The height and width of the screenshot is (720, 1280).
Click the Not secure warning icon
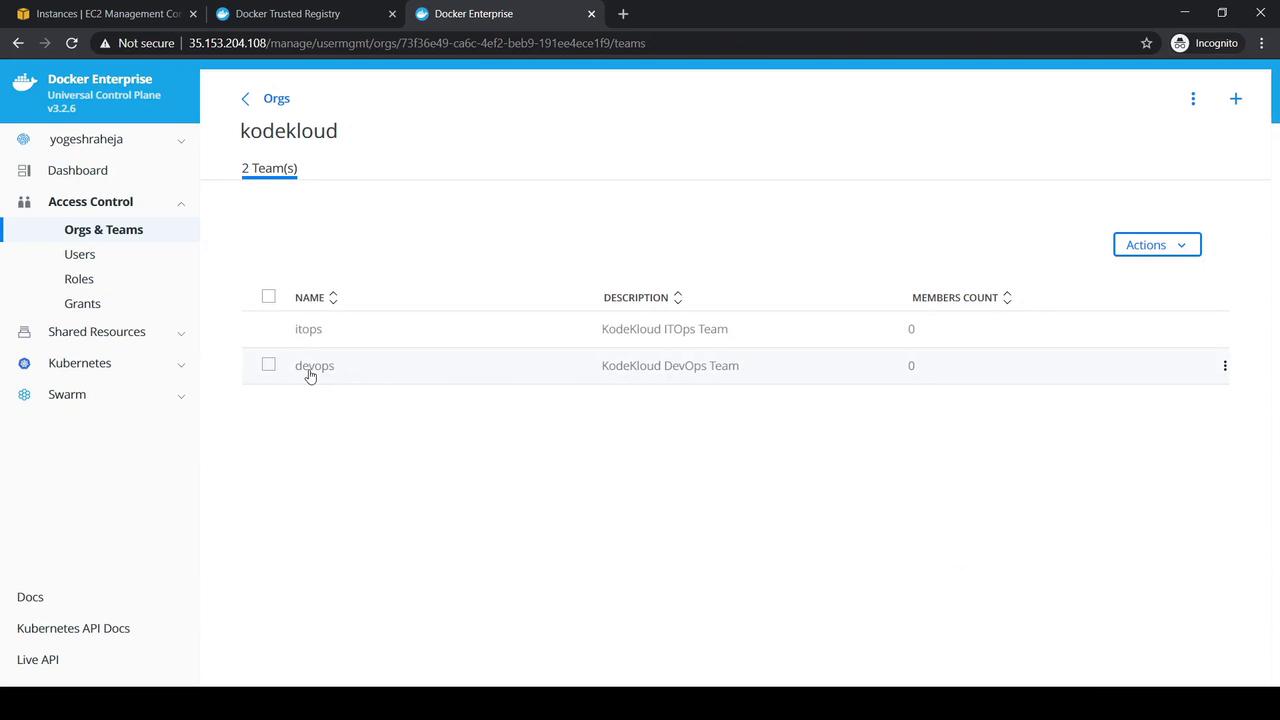104,43
